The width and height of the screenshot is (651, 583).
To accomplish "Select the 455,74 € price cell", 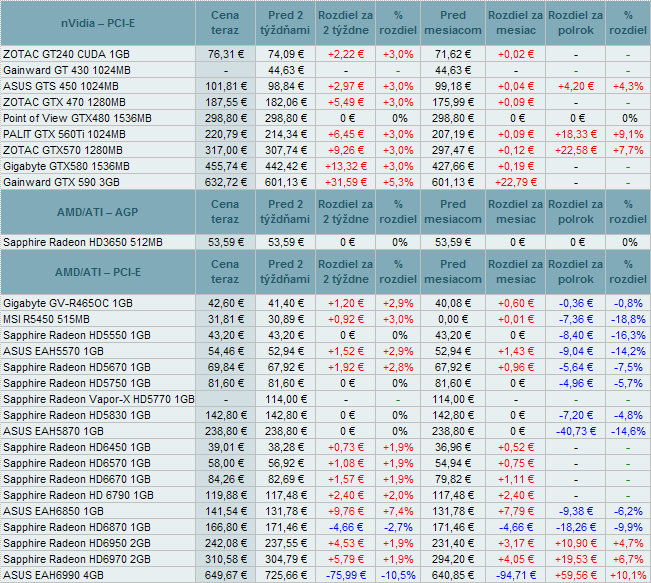I will click(x=226, y=167).
